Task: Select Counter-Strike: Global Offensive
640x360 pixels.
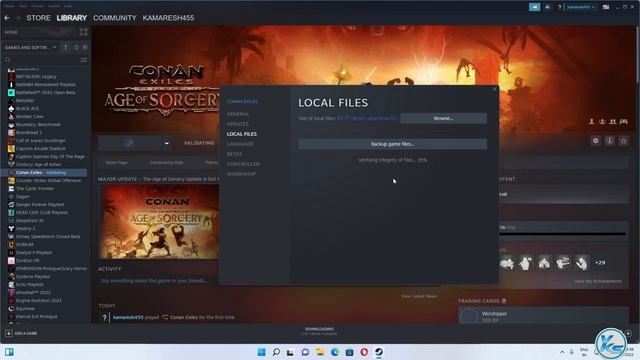Action: coord(48,180)
